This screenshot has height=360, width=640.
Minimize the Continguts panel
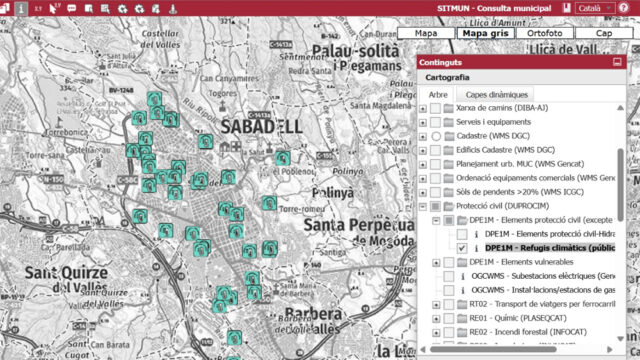(x=617, y=62)
